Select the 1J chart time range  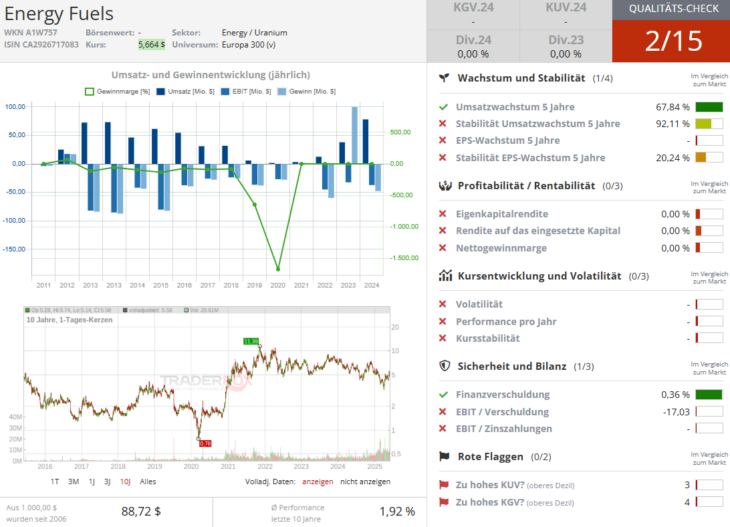[92, 481]
